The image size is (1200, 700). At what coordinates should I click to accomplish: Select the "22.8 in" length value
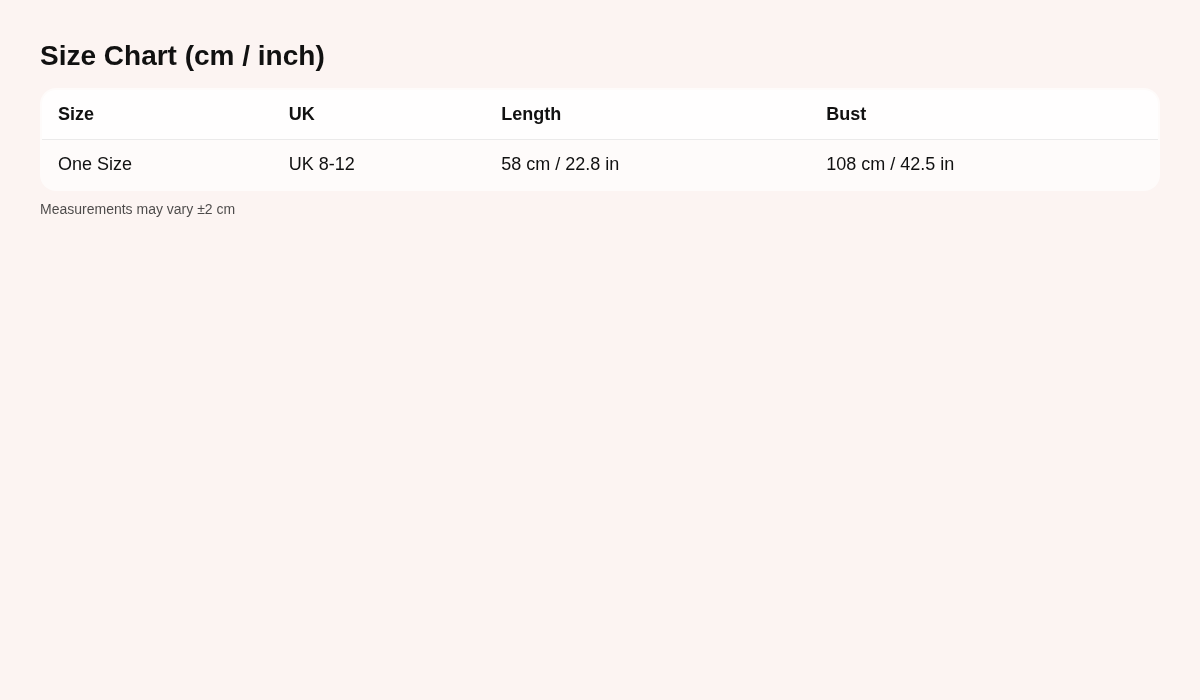[x=592, y=164]
